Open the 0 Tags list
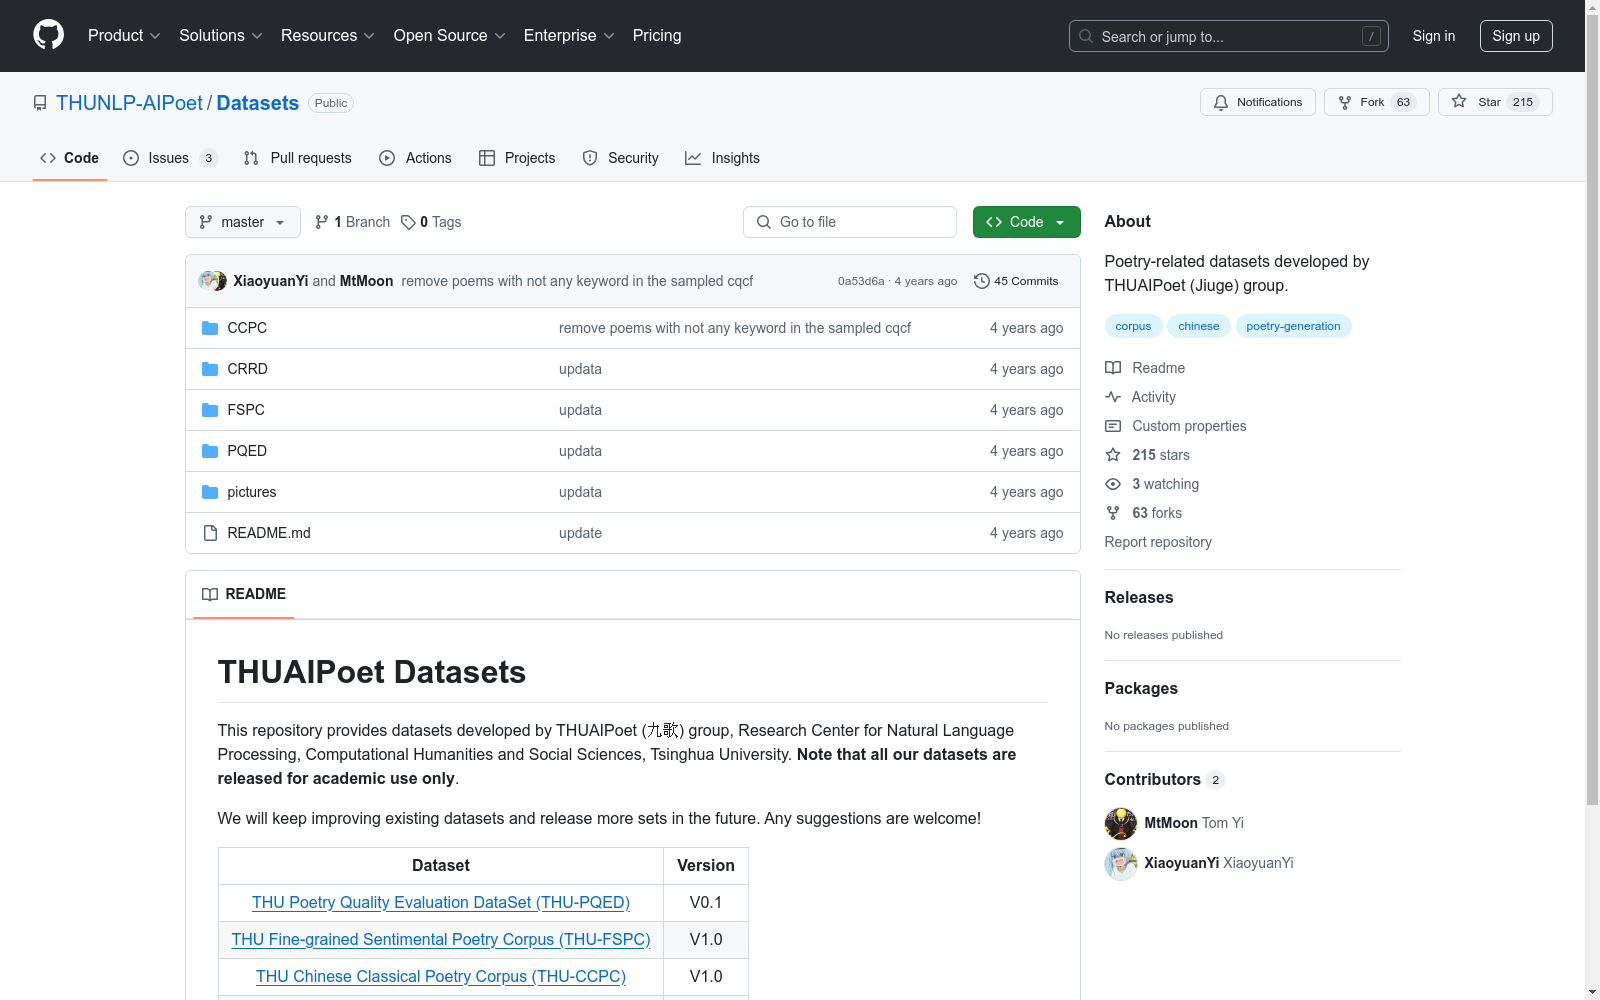 (431, 222)
